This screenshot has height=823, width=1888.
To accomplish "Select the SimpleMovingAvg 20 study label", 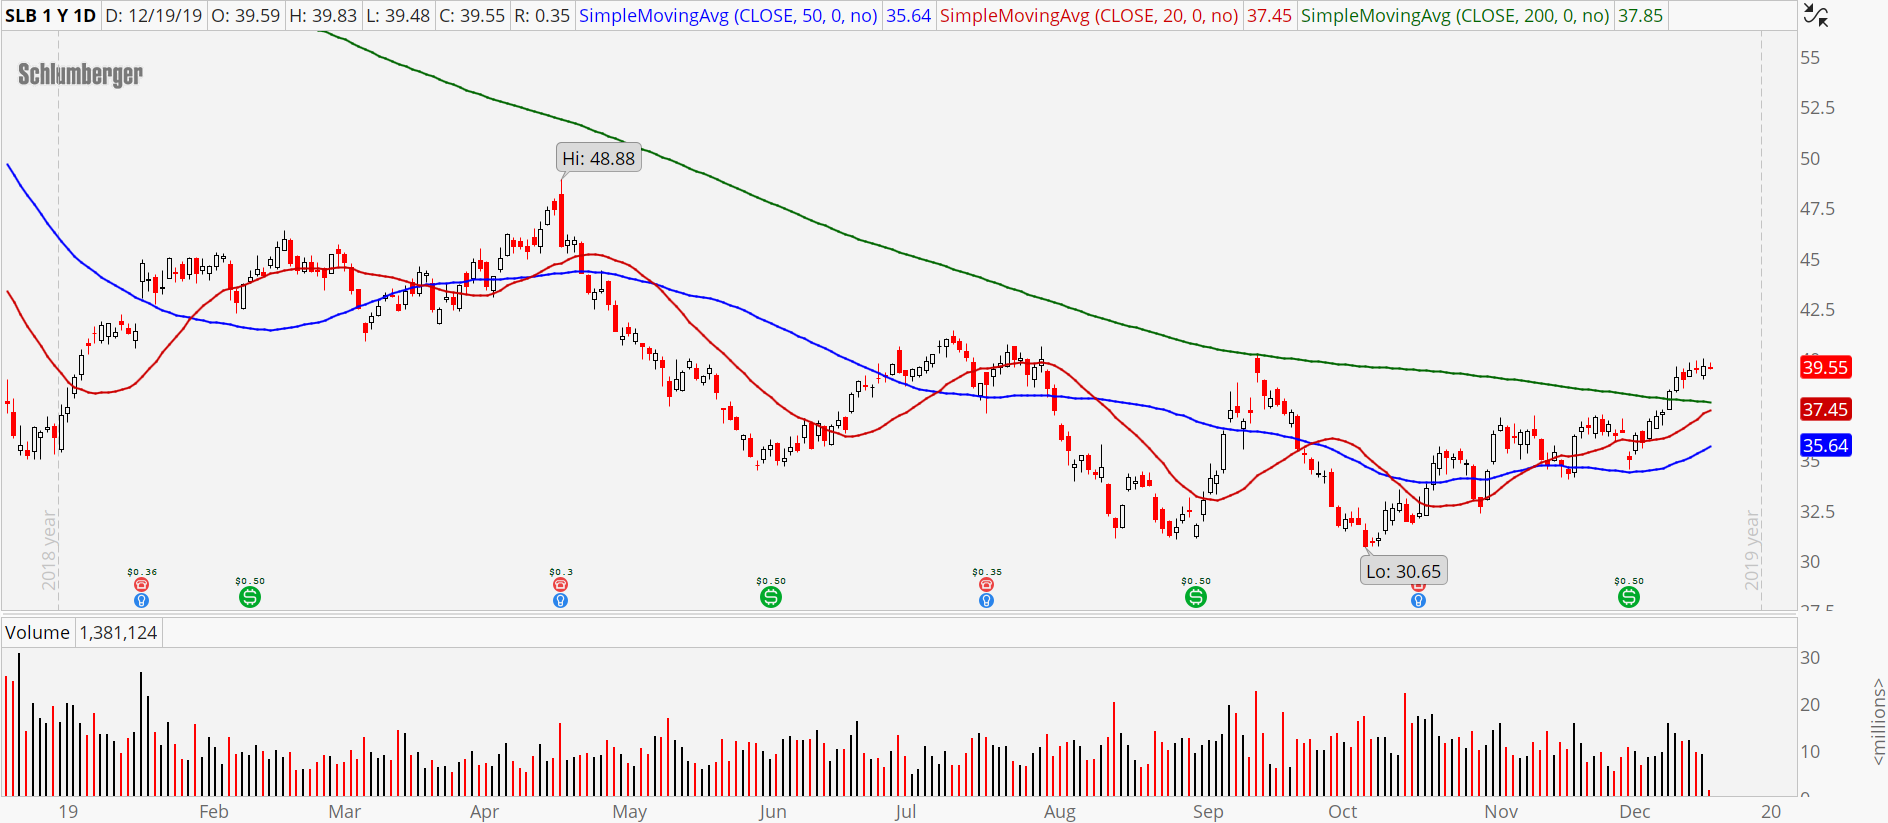I will pos(1089,16).
